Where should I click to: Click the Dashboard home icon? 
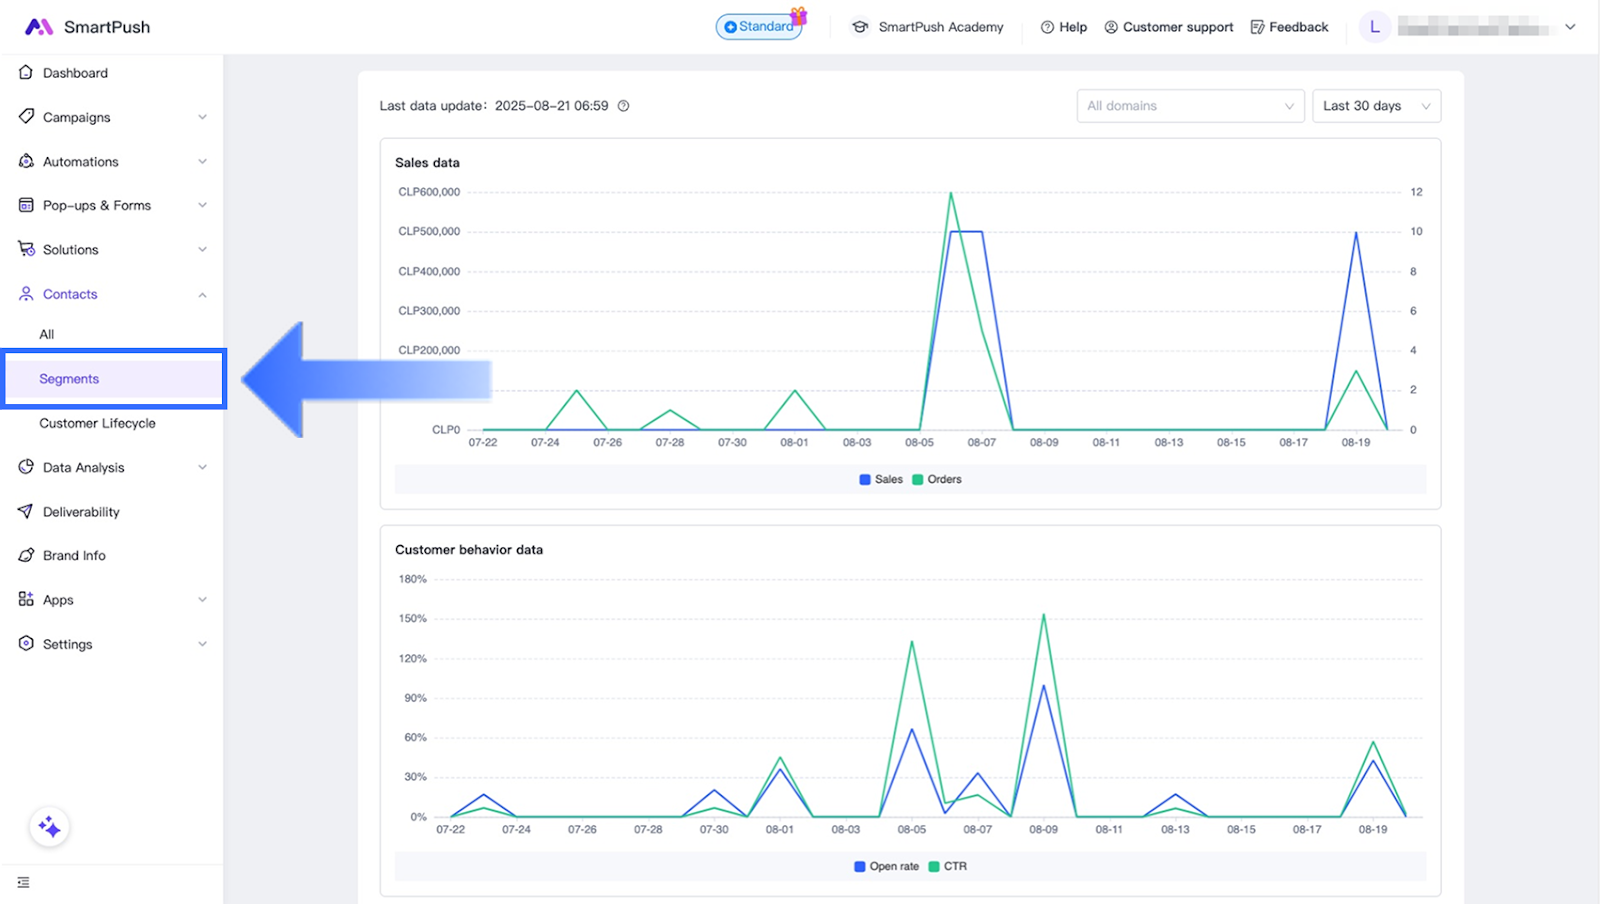point(26,73)
